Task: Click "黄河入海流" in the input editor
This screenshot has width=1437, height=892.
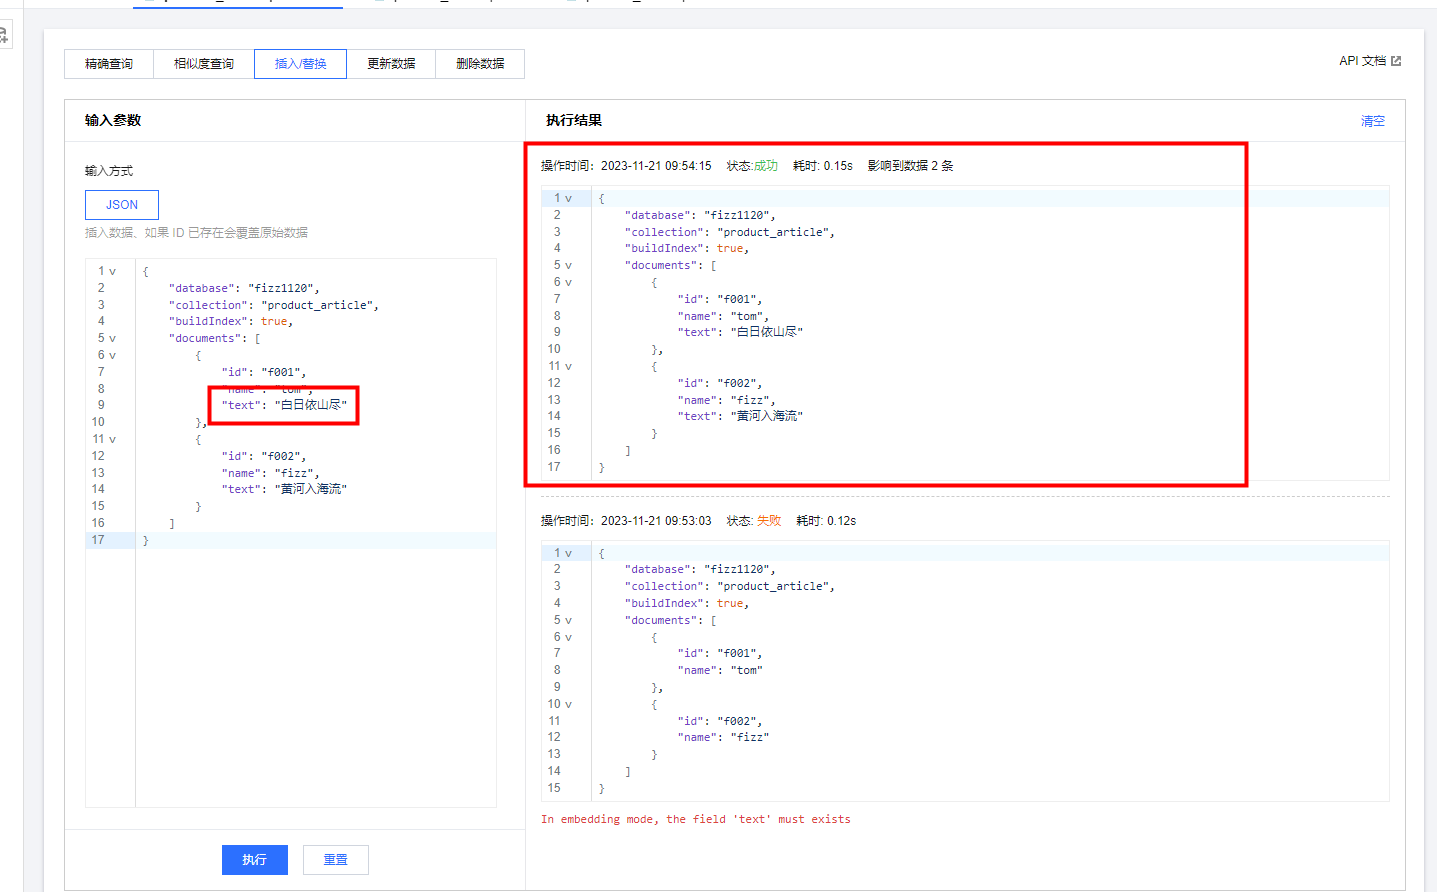Action: point(311,489)
